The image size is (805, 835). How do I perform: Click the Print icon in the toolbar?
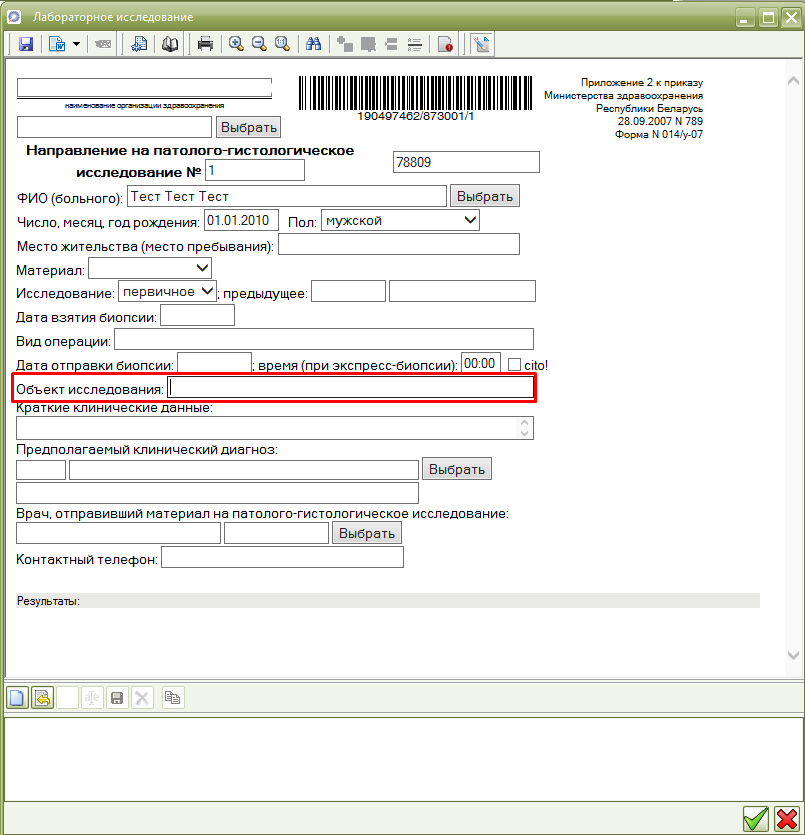[205, 44]
